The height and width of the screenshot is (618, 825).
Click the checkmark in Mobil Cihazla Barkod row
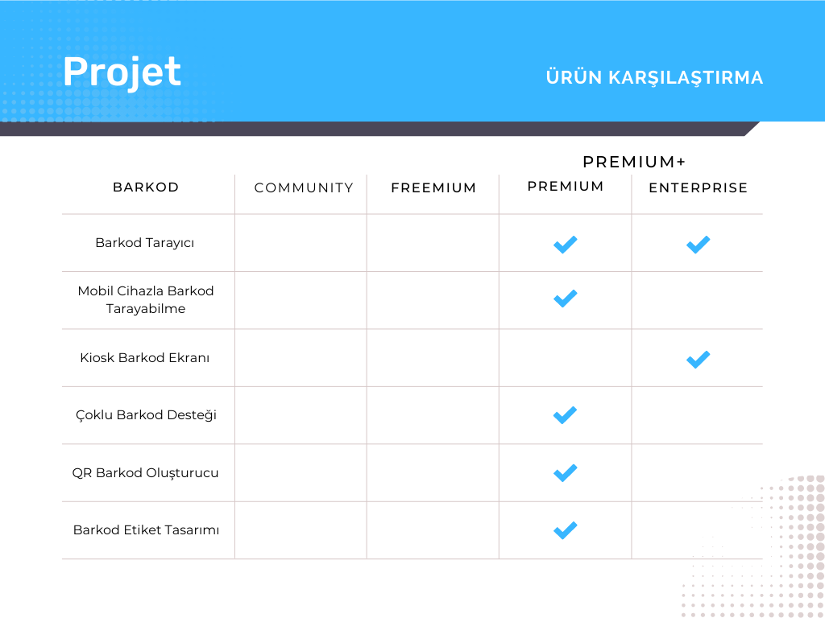point(565,298)
